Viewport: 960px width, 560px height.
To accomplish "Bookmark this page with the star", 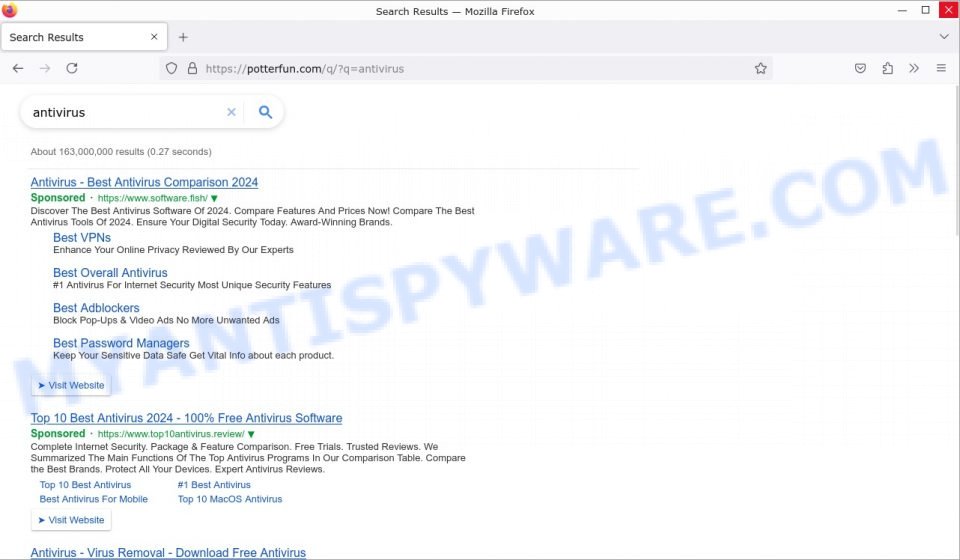I will (x=760, y=69).
